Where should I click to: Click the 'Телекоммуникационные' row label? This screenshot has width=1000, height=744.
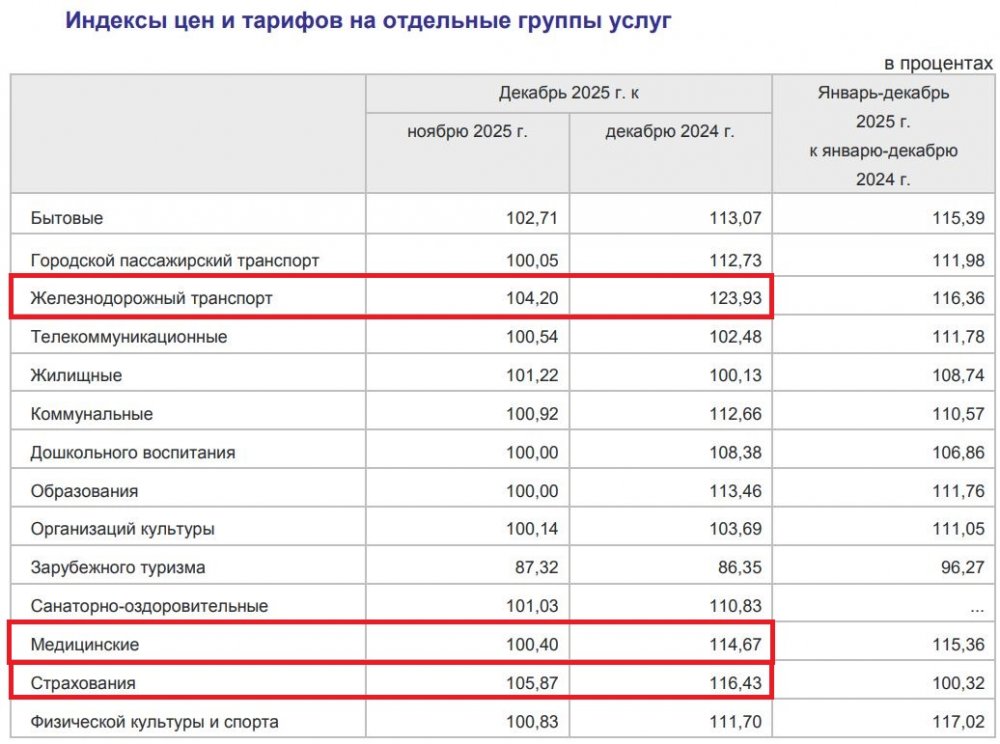129,337
